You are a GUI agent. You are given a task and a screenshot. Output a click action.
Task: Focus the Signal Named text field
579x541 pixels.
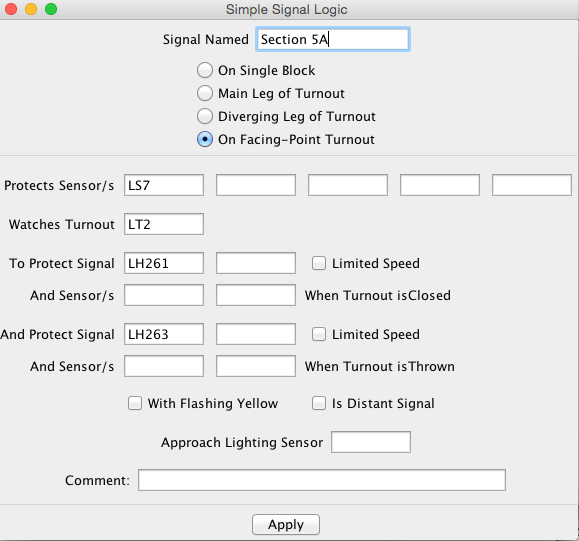pos(333,39)
